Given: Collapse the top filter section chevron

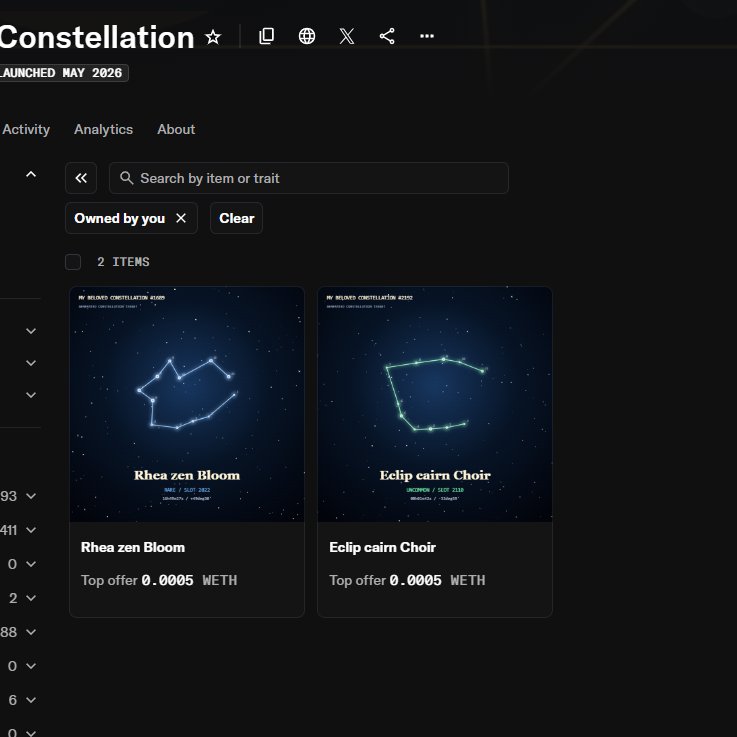Looking at the screenshot, I should click(x=31, y=174).
